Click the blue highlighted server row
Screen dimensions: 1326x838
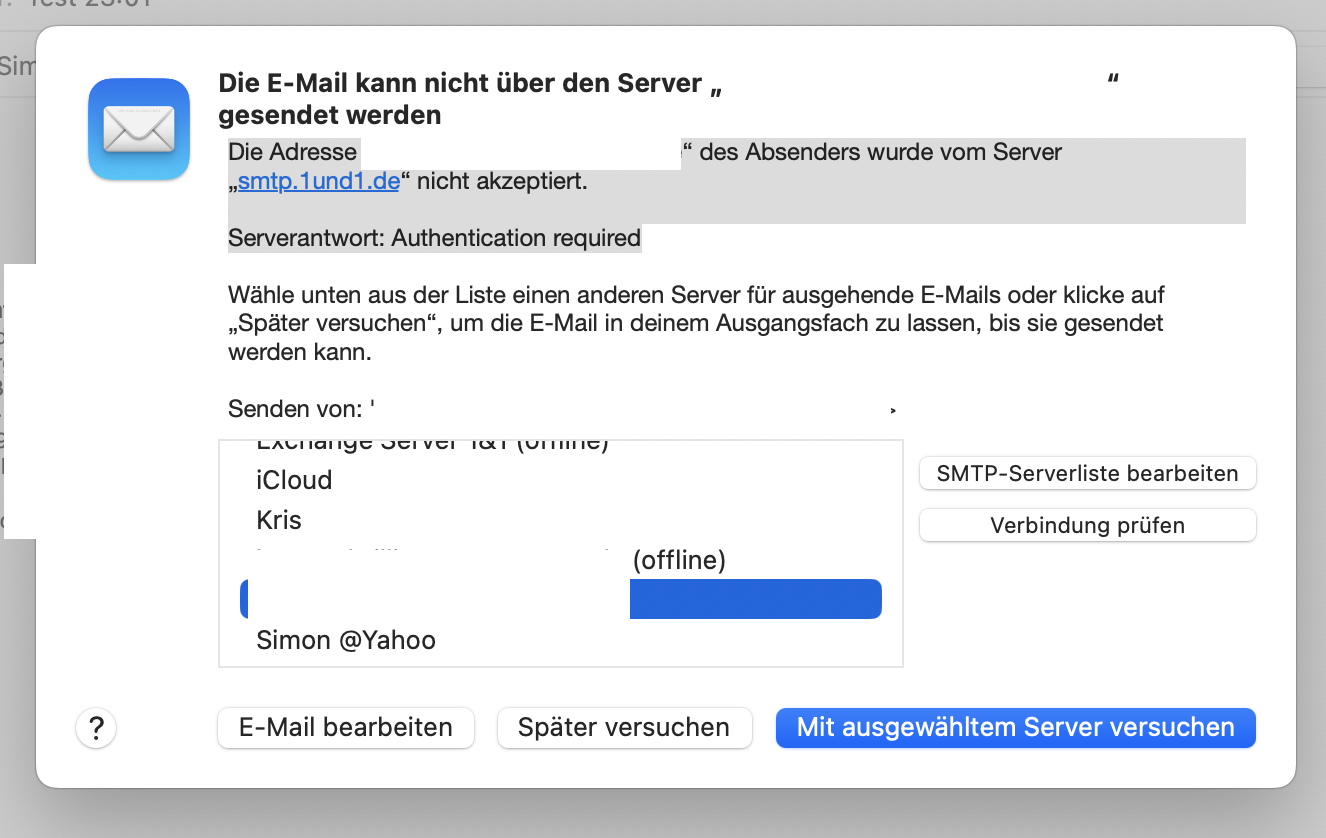(755, 598)
